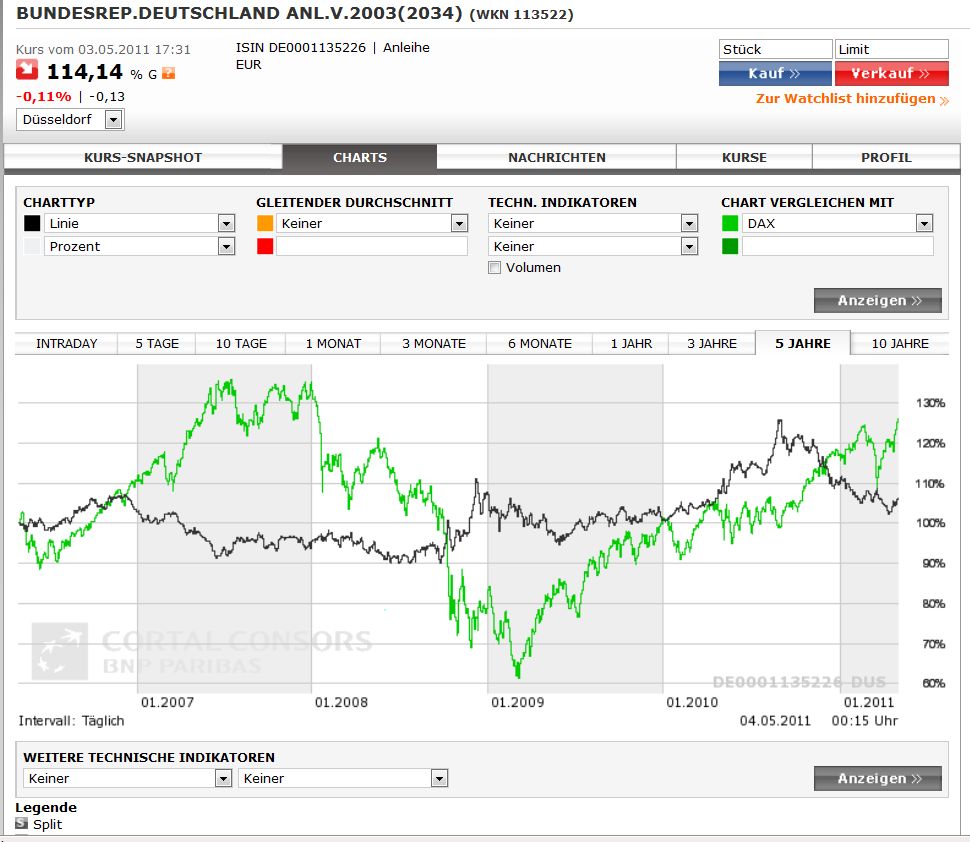
Task: Click the light green DAX color swatch
Action: pos(730,223)
